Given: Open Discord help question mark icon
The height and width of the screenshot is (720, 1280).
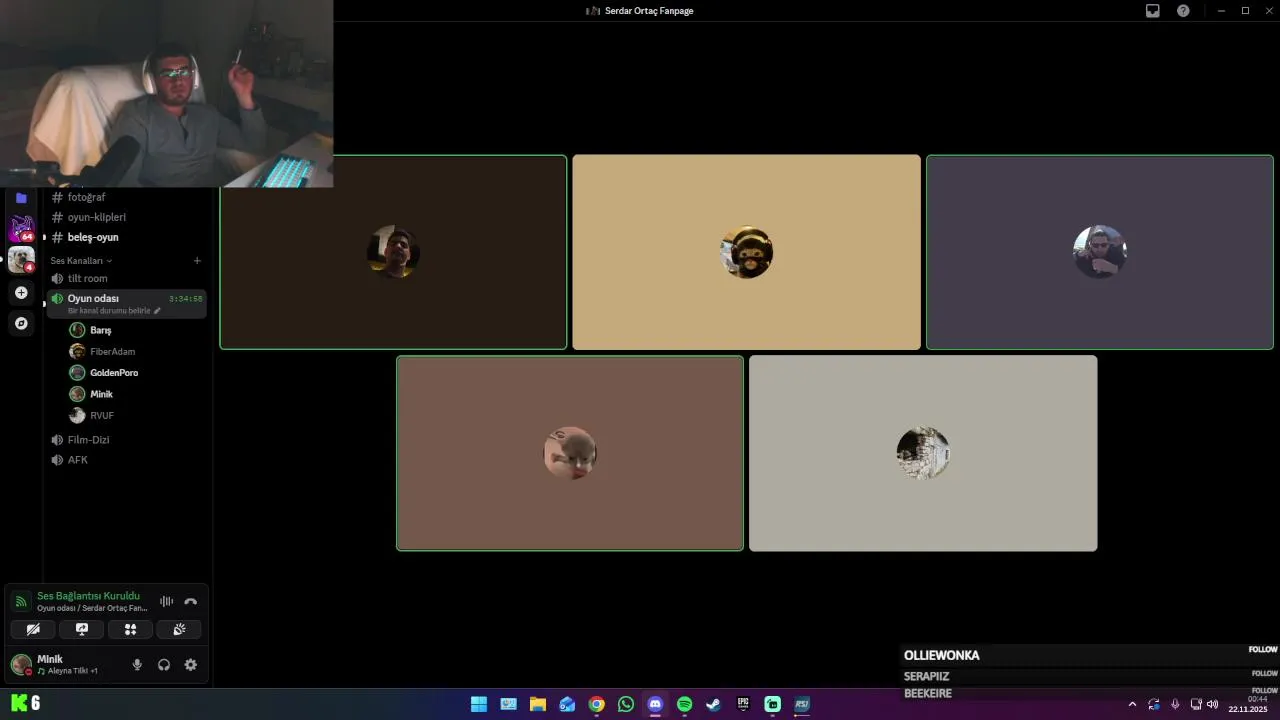Looking at the screenshot, I should click(x=1183, y=11).
